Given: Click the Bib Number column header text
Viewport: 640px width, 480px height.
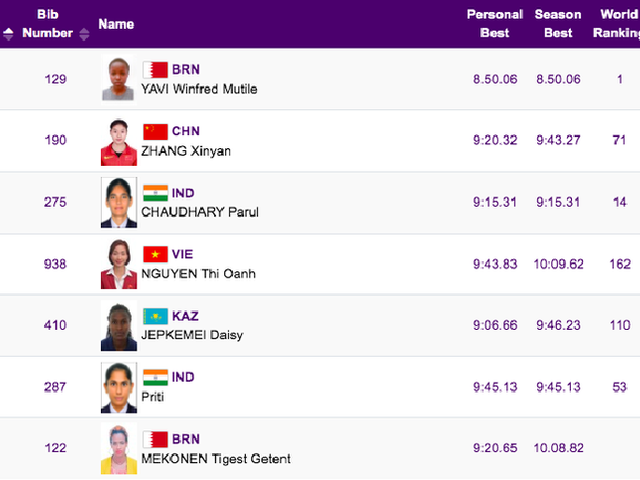Looking at the screenshot, I should [x=47, y=24].
